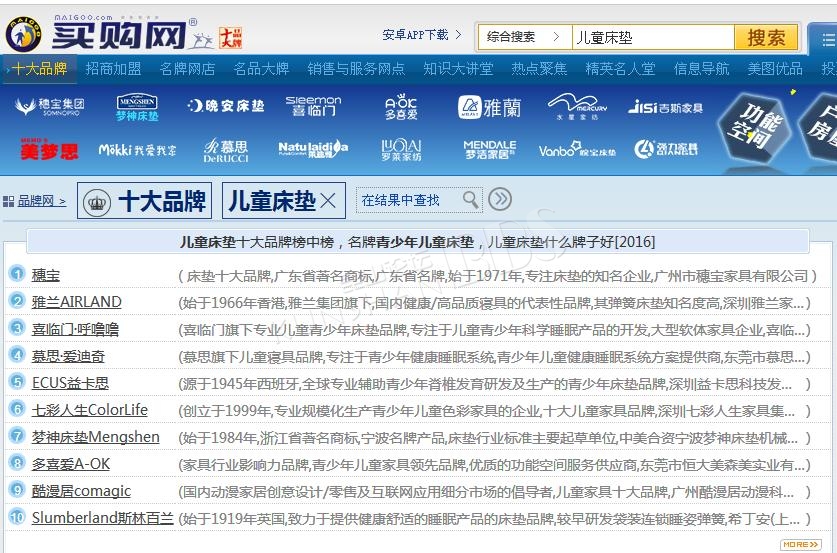Click description text starting 源于1945年西班牙

[x=494, y=384]
